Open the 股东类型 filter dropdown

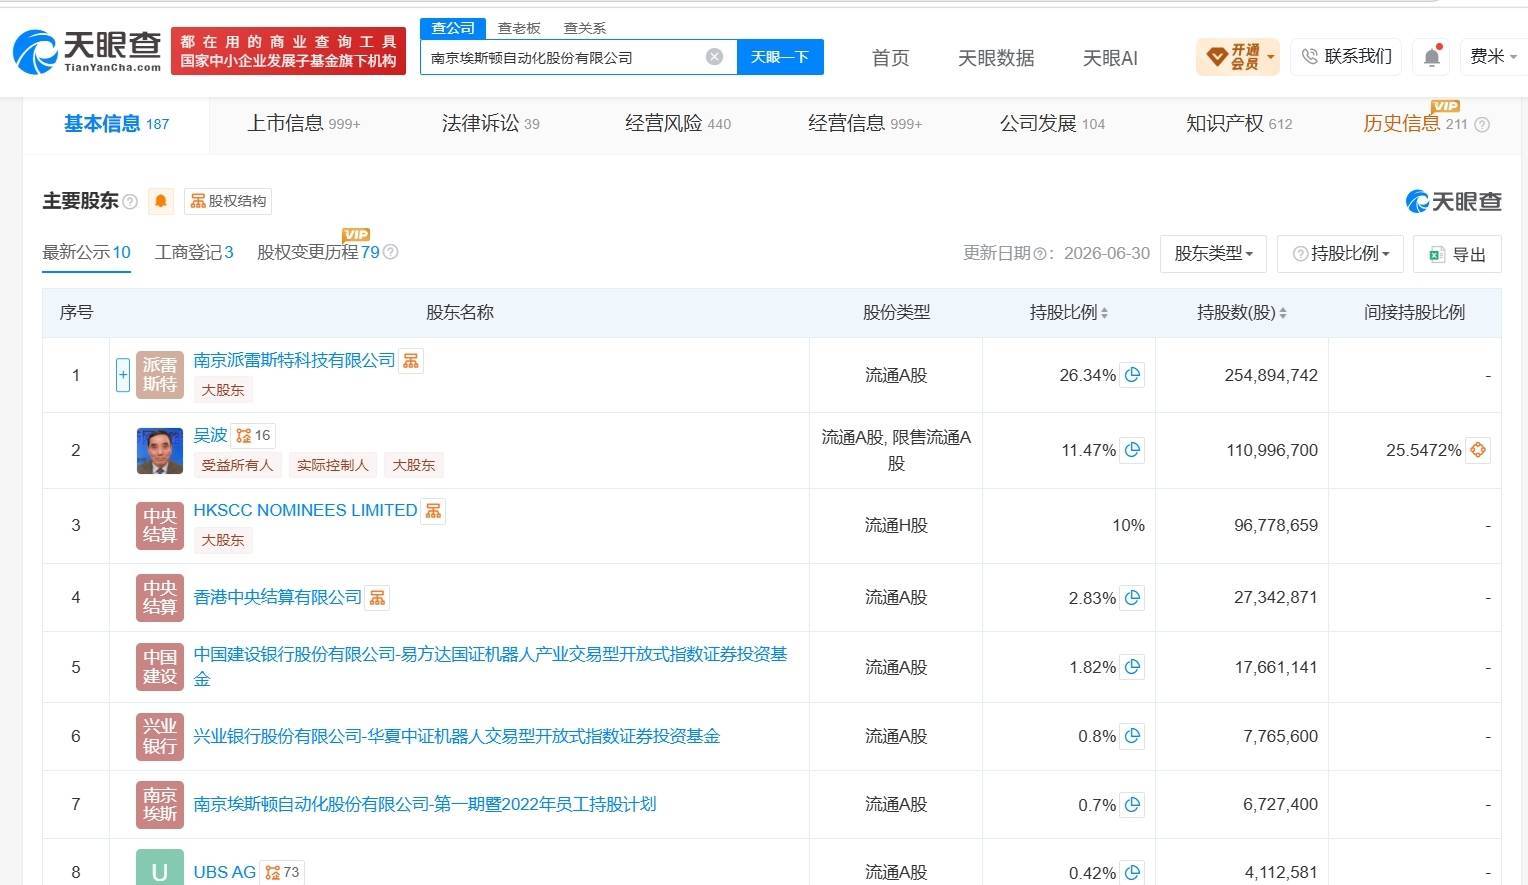(x=1214, y=254)
